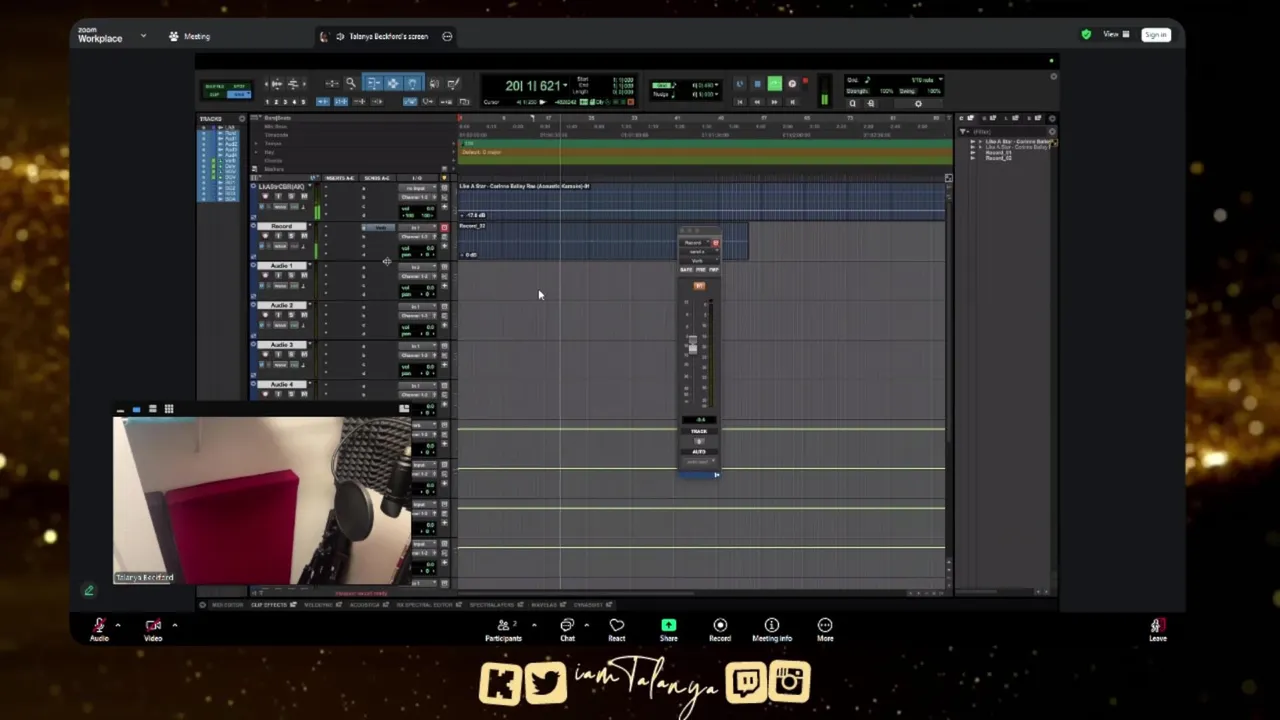Open 'no input' selector on first track
The height and width of the screenshot is (720, 1280).
click(417, 188)
